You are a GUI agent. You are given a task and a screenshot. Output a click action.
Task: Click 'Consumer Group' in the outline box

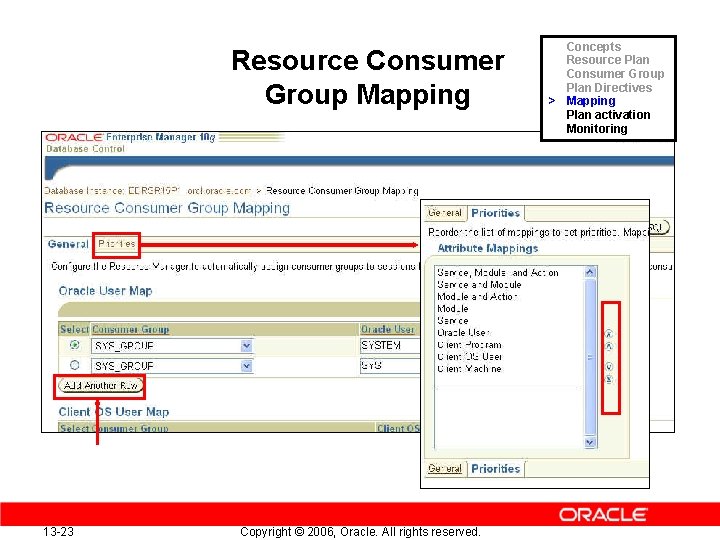click(615, 73)
